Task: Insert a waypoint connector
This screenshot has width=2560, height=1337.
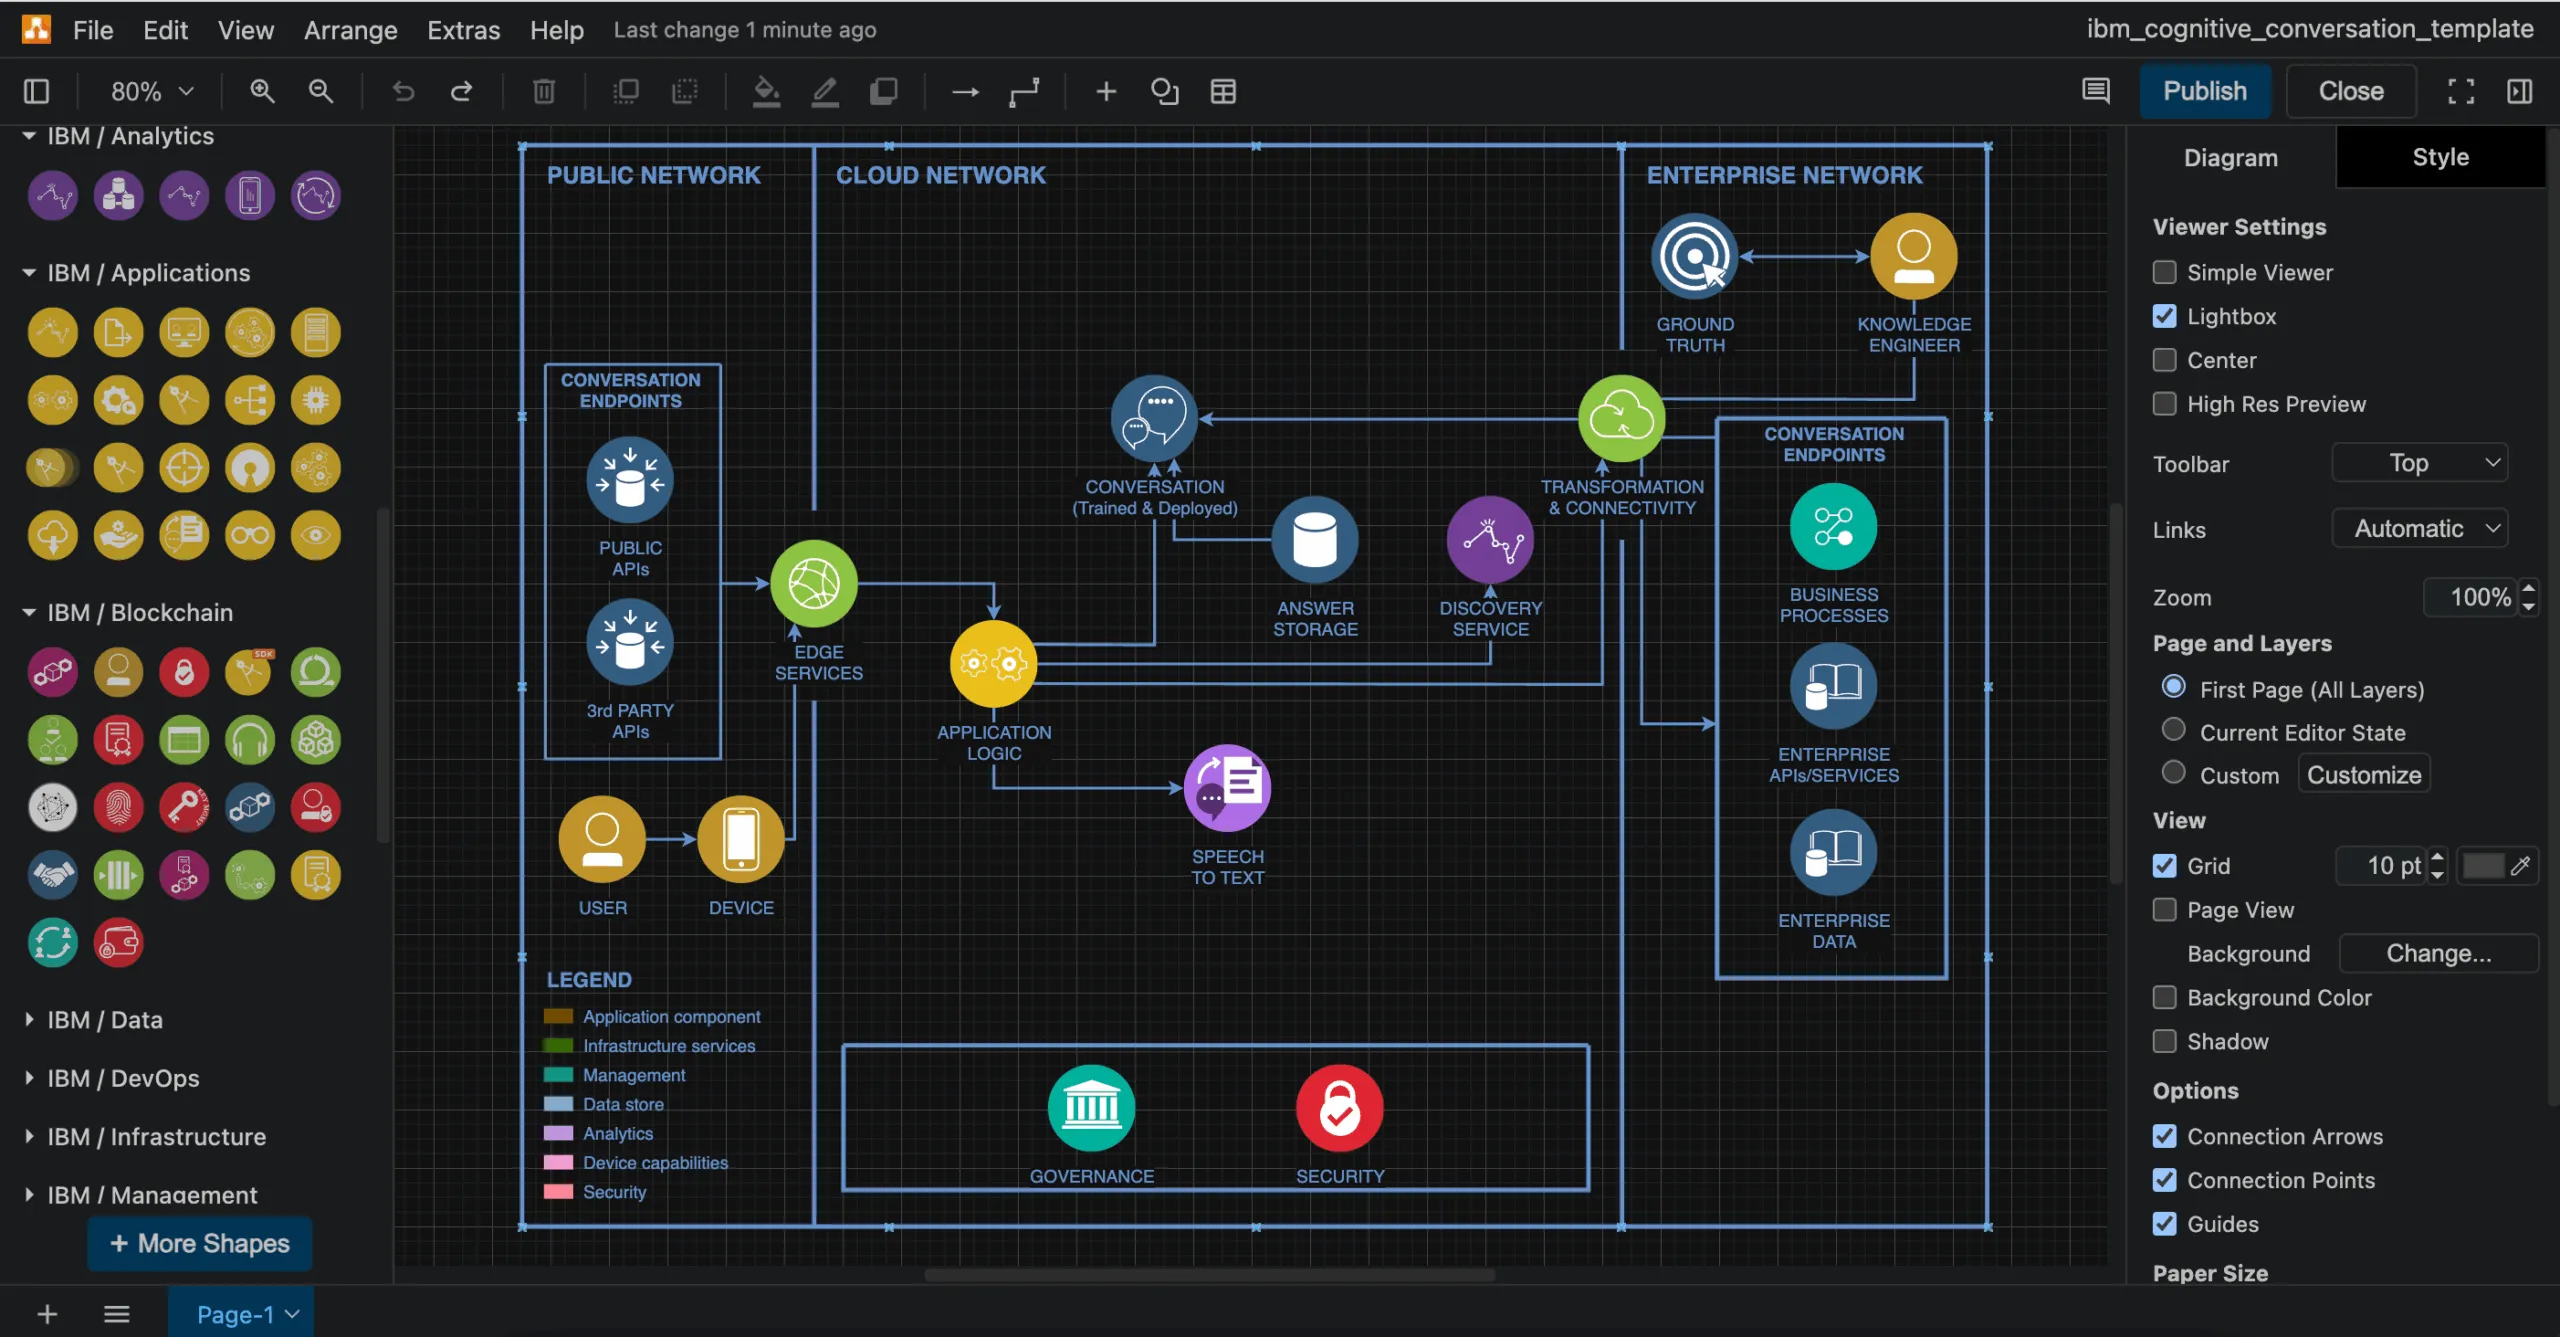Action: coord(1025,91)
